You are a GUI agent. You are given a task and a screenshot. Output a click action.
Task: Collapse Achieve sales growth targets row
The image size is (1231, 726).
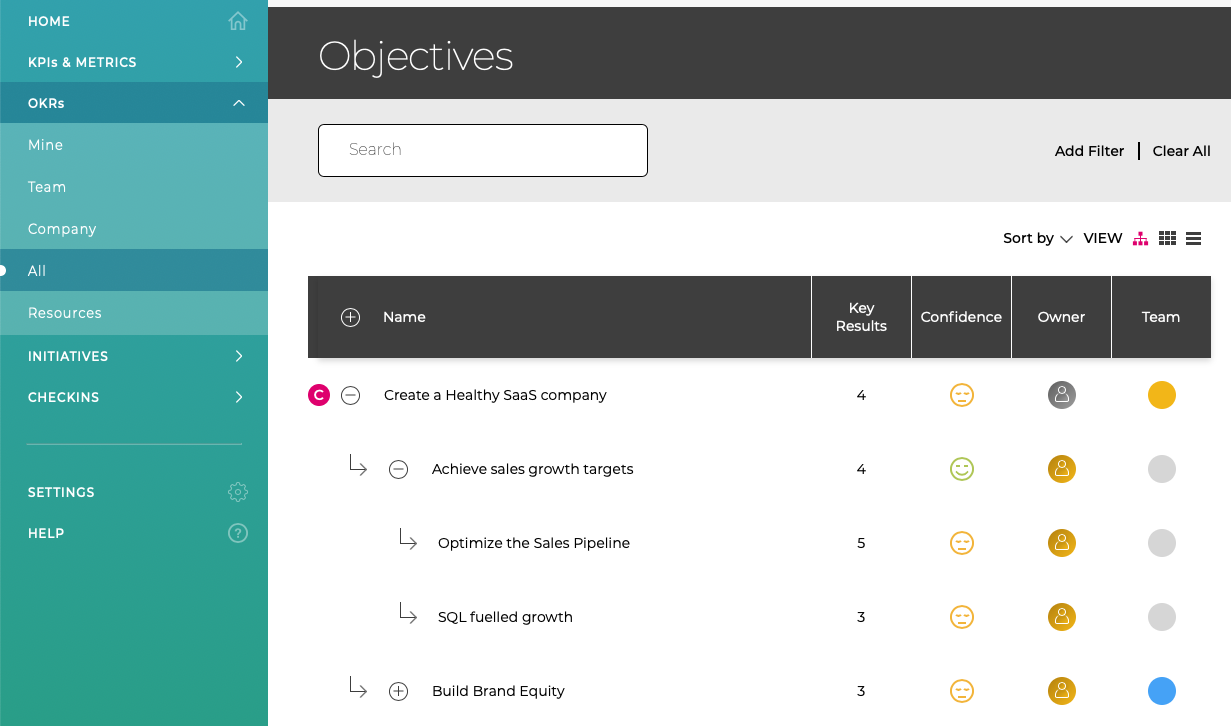[x=398, y=469]
